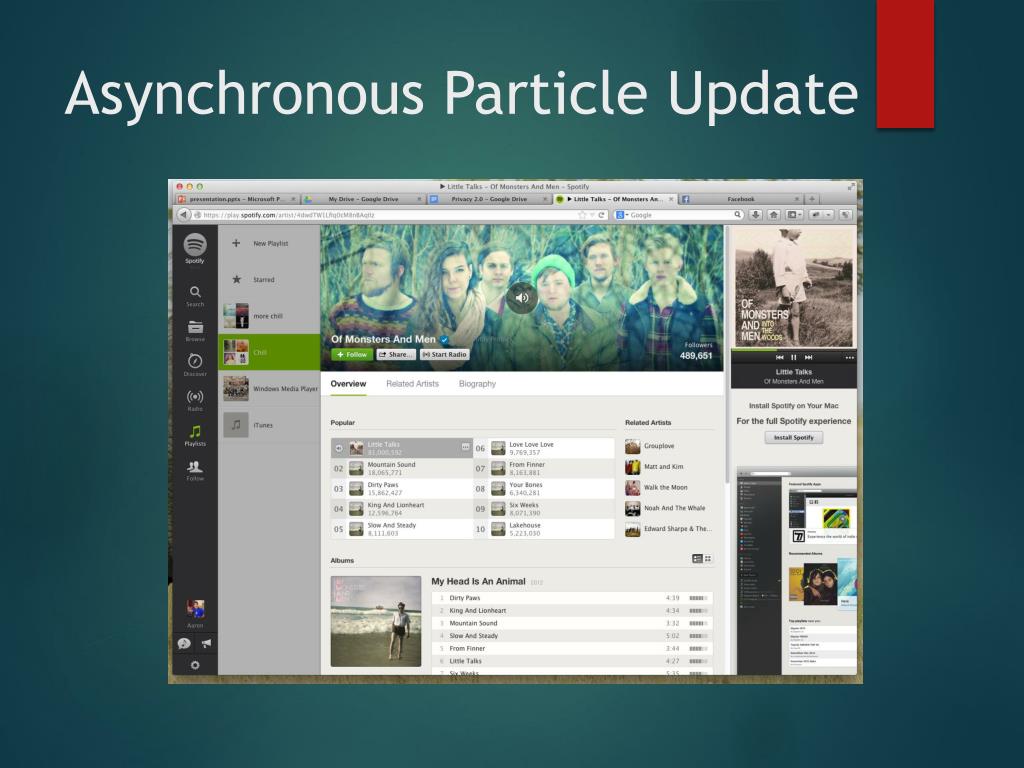1024x768 pixels.
Task: Switch to the Facebook browser tab
Action: (x=741, y=199)
